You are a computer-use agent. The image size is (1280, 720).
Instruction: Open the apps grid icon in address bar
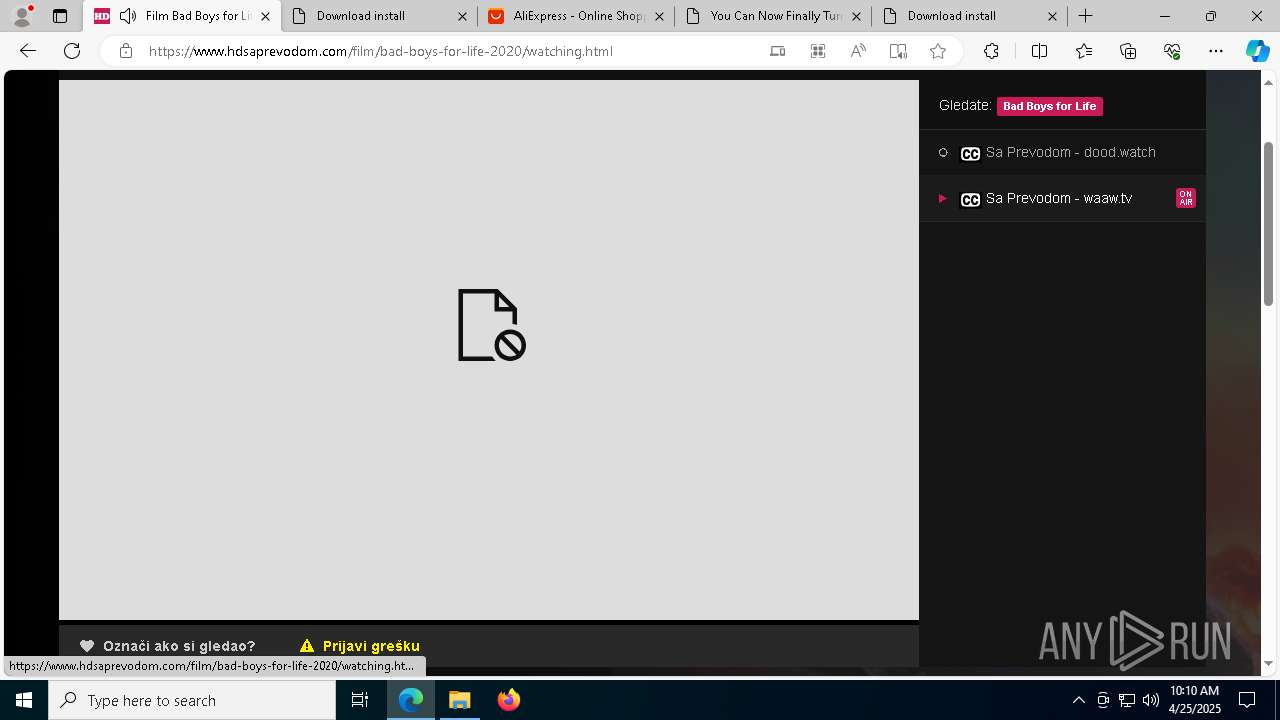pyautogui.click(x=818, y=51)
